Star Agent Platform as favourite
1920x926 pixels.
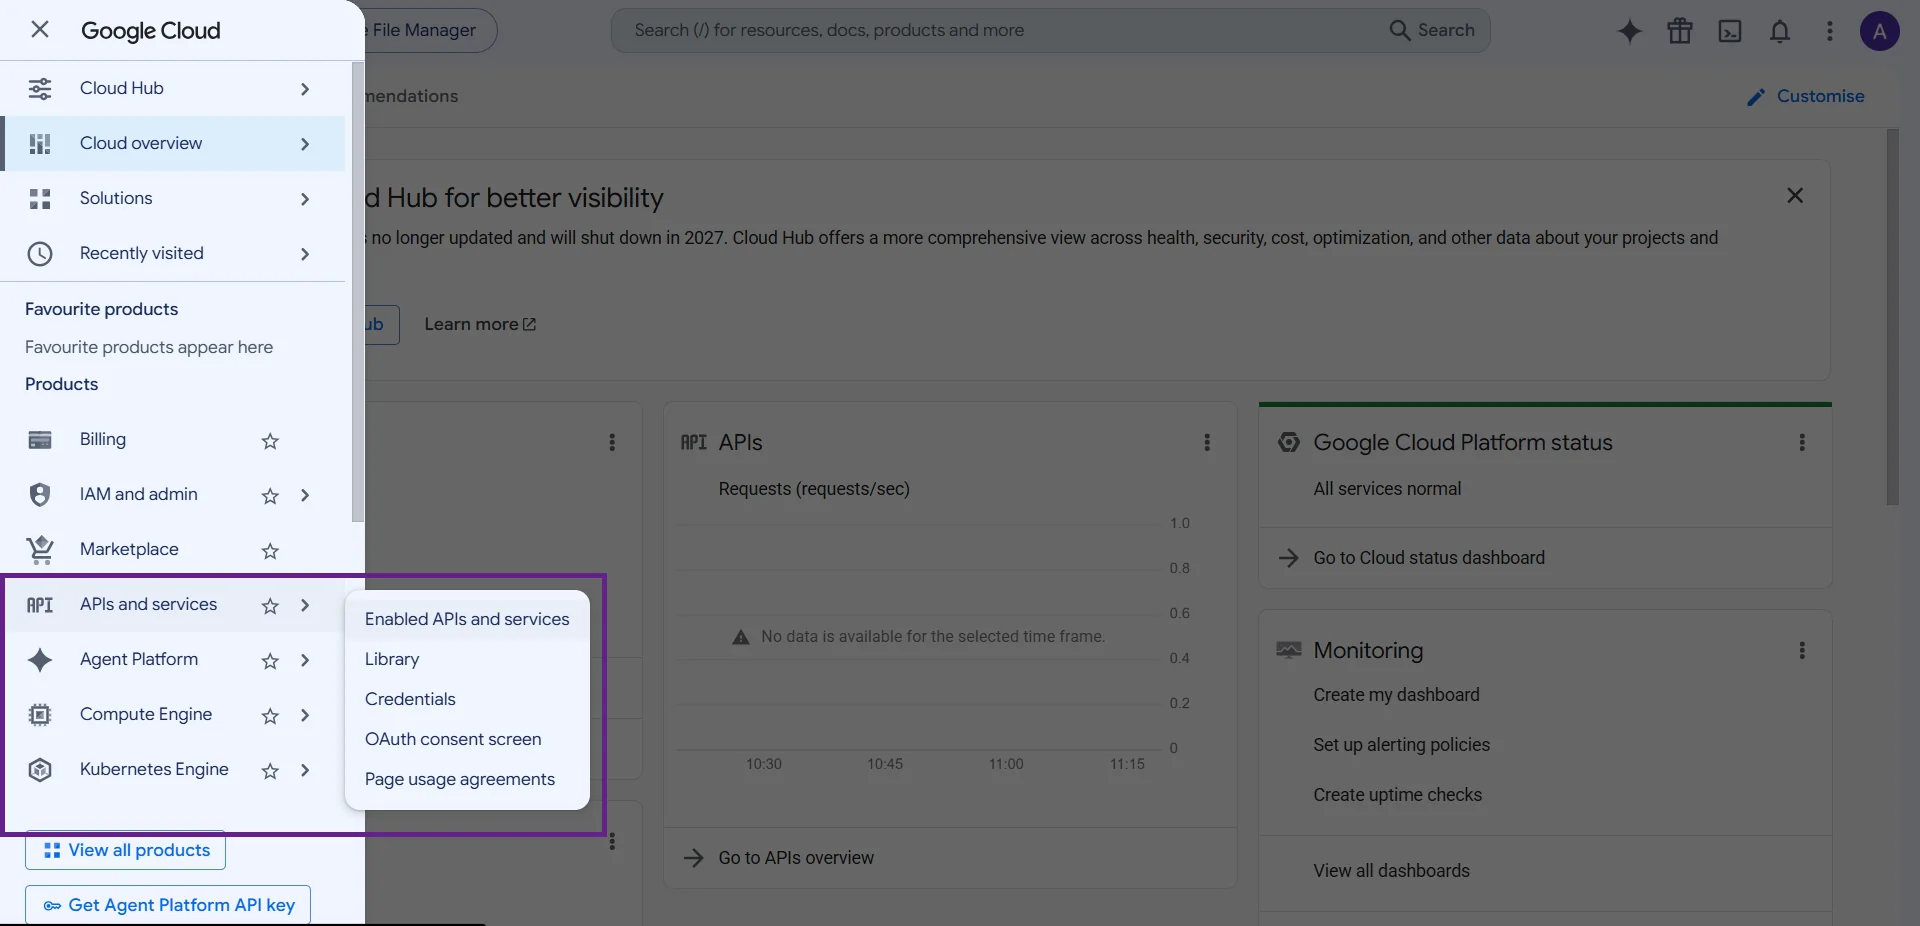click(x=270, y=660)
